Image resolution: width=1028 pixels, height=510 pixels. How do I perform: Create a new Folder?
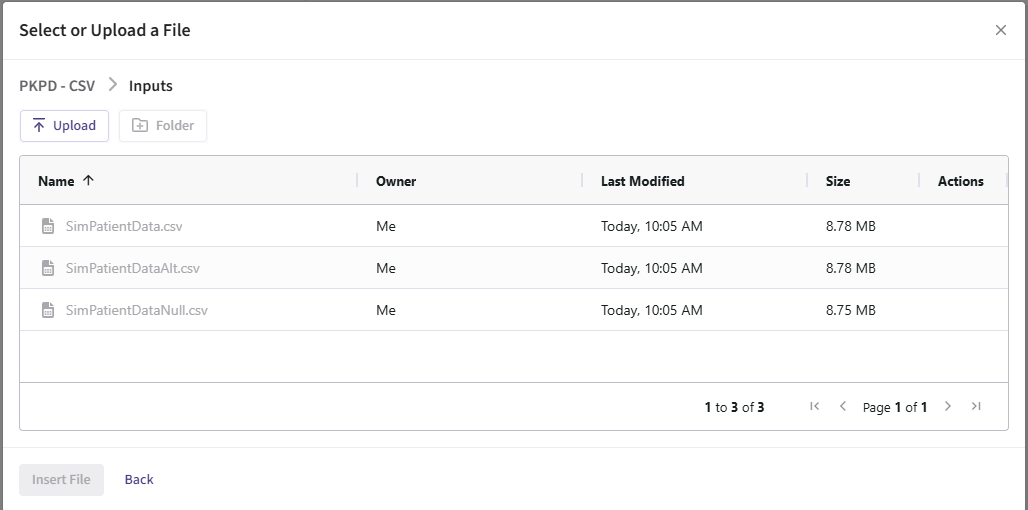click(x=163, y=126)
